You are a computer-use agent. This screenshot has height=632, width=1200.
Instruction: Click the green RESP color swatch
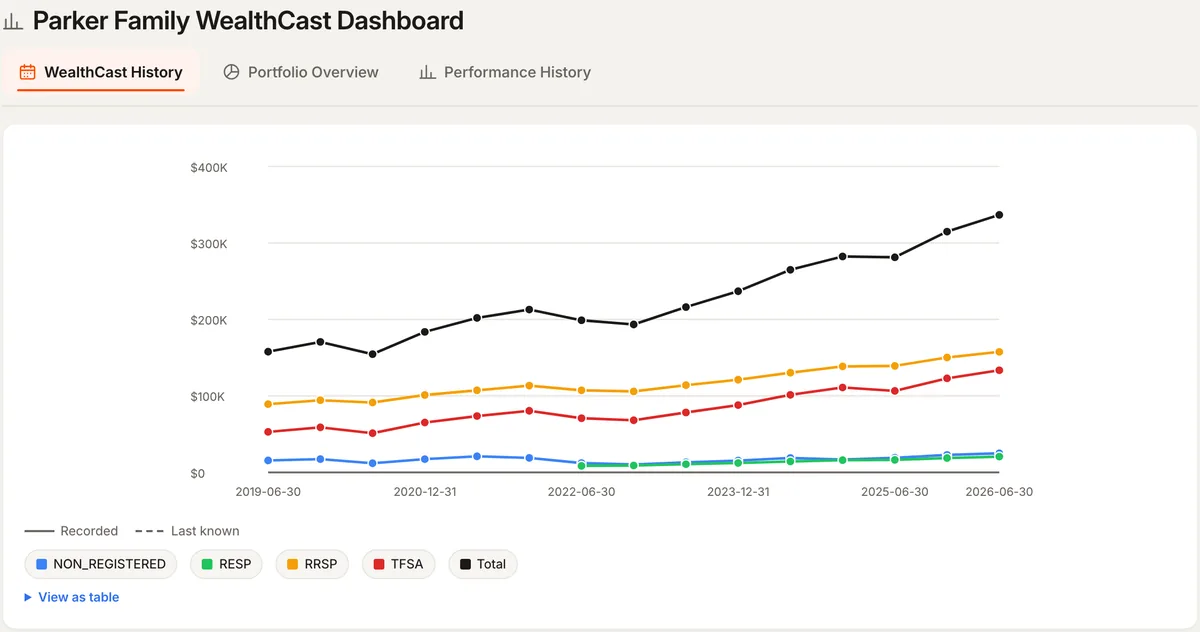pos(207,564)
